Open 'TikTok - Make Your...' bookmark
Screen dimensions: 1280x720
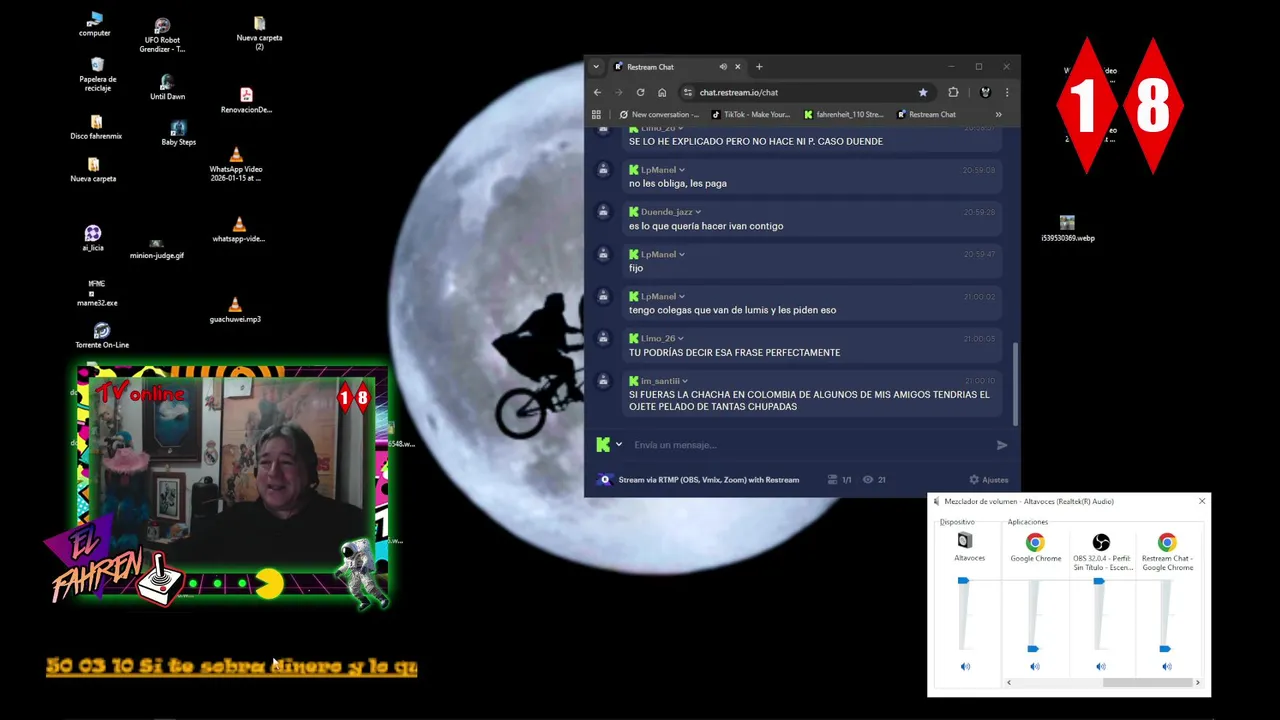(751, 114)
